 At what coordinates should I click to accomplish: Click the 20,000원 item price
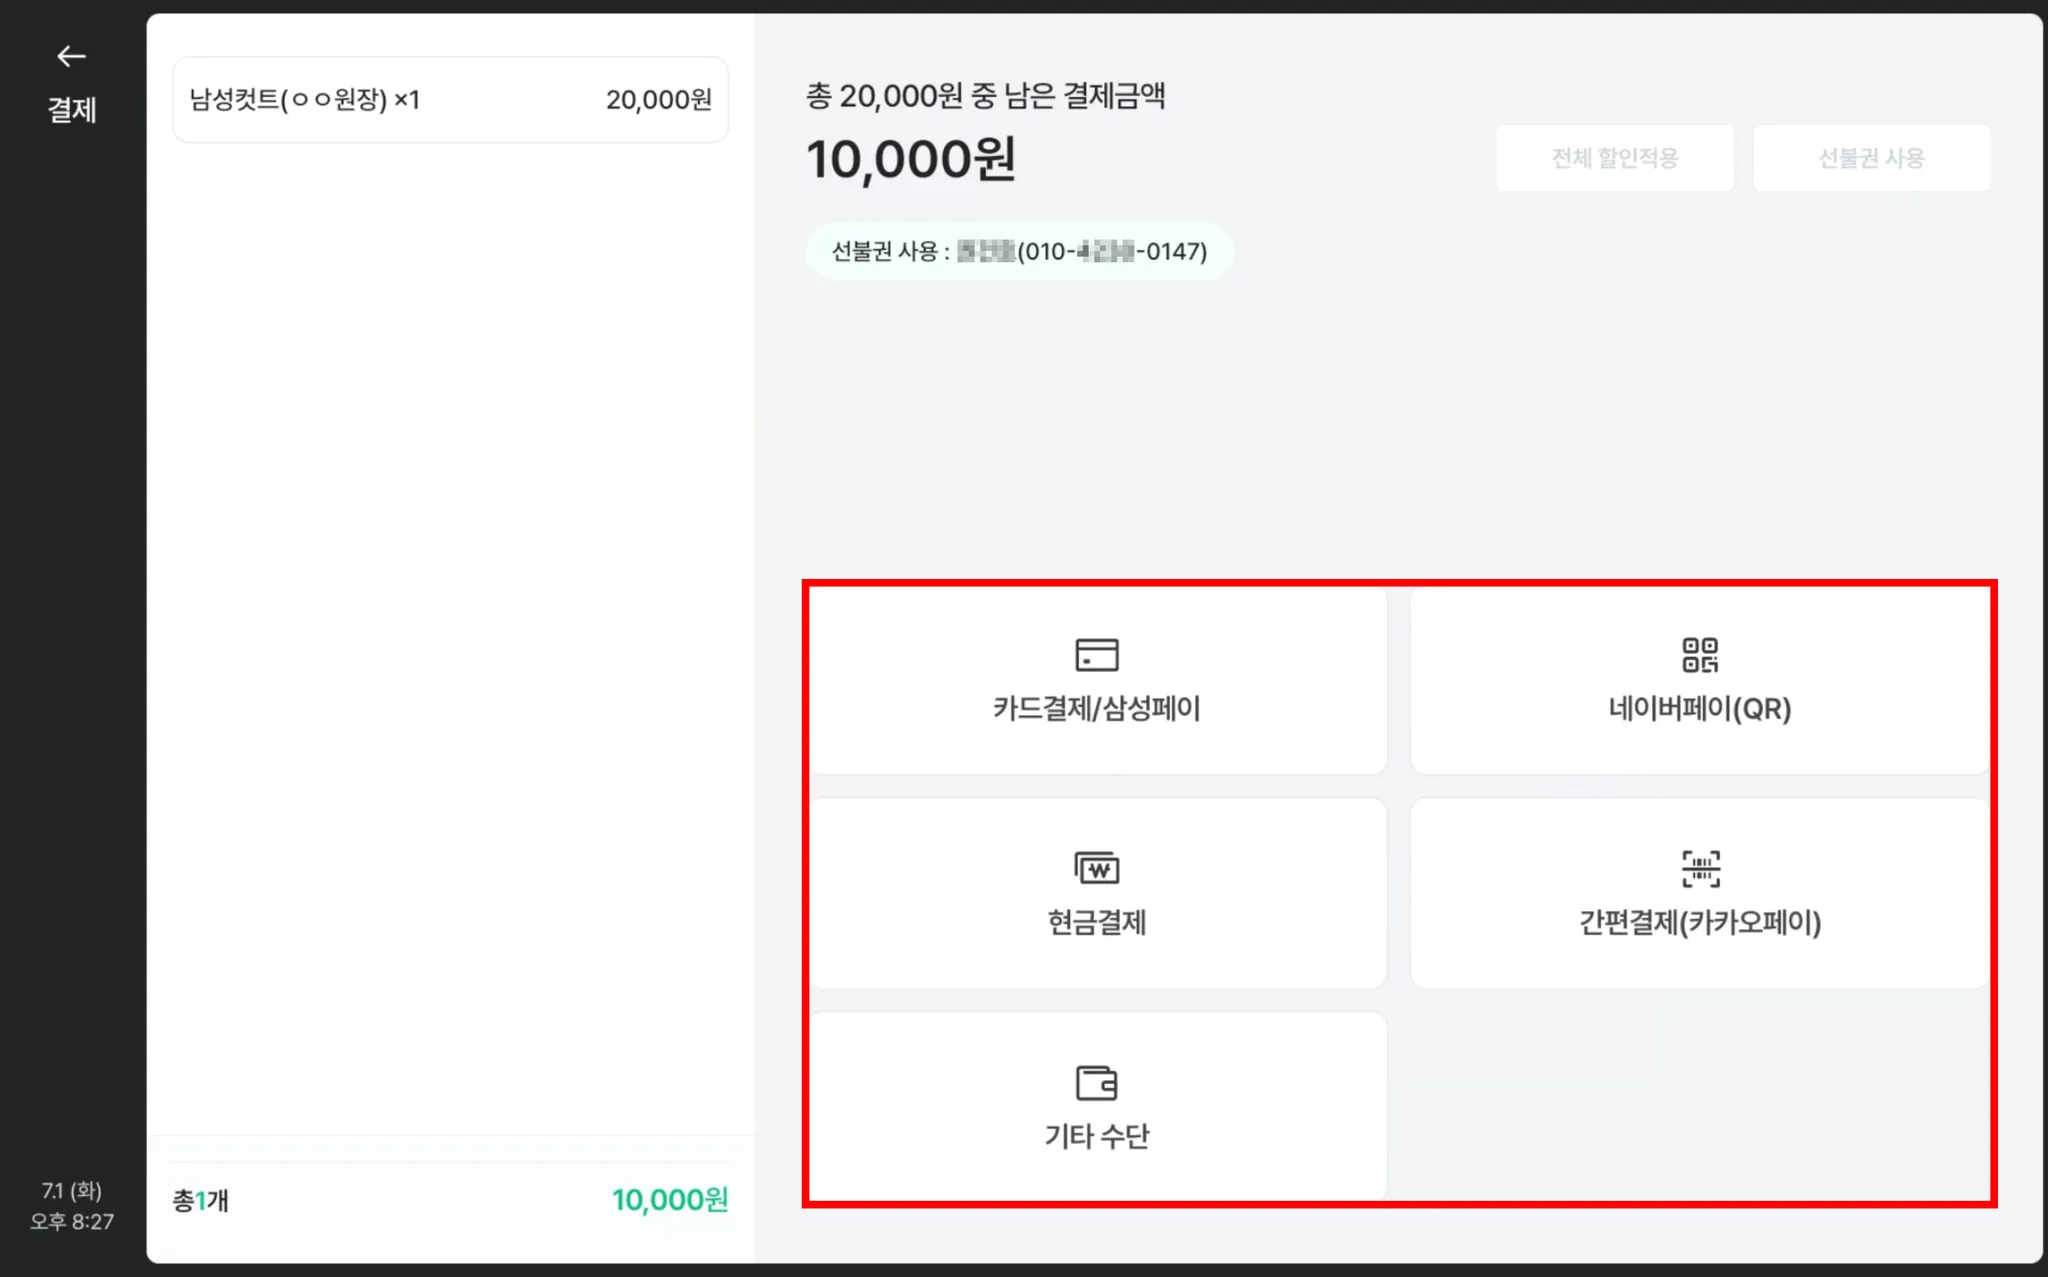point(658,100)
